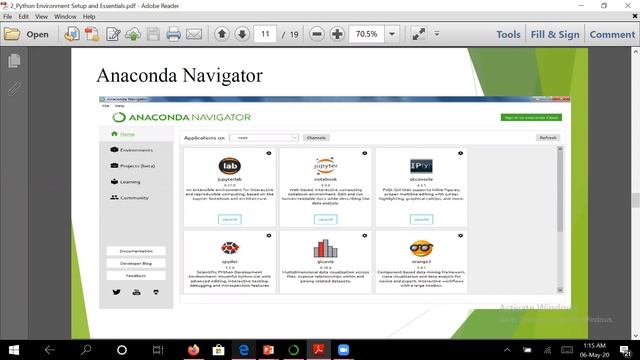Click the Open folder icon
The image size is (640, 360).
pyautogui.click(x=12, y=34)
